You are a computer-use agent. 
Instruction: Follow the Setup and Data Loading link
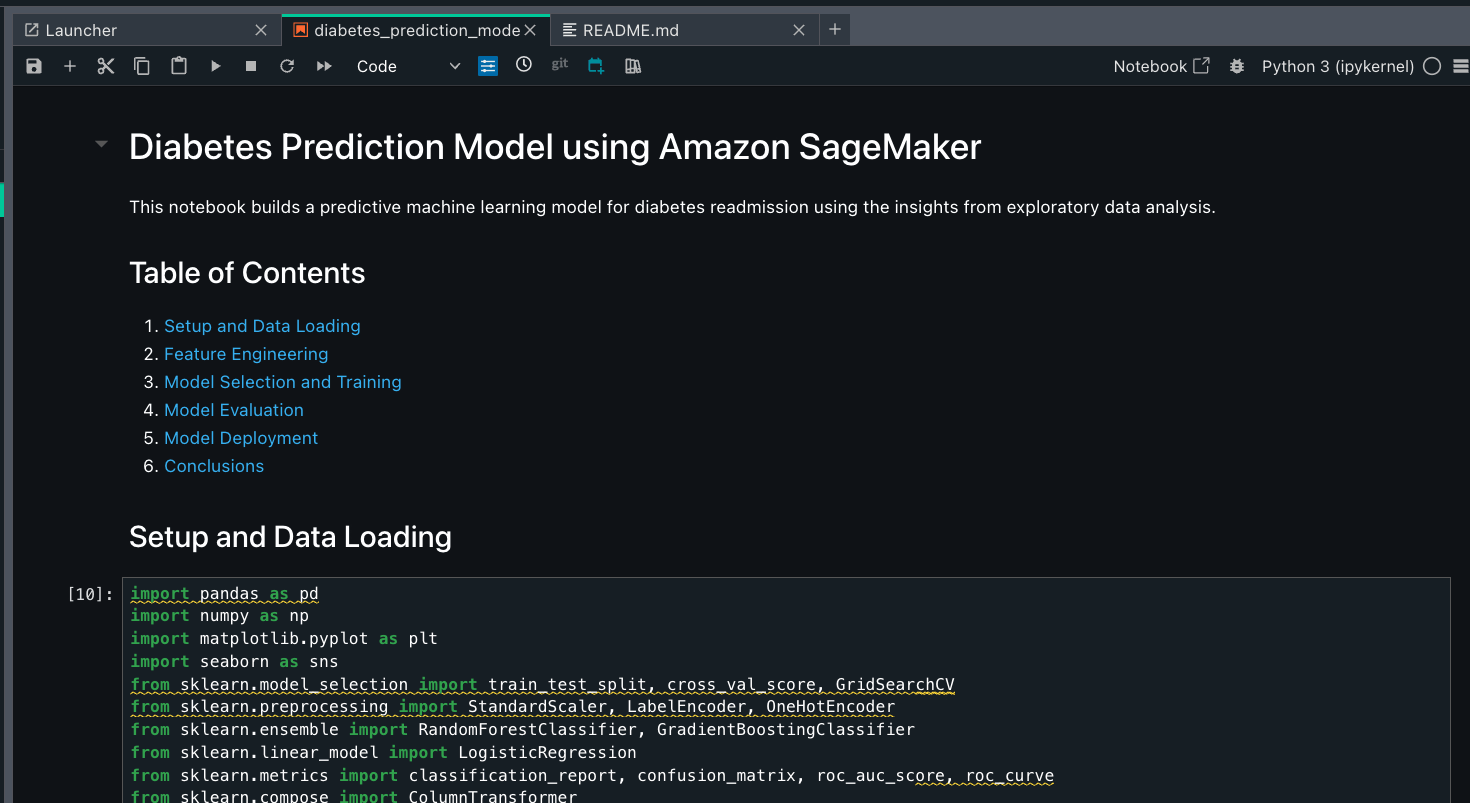tap(262, 326)
